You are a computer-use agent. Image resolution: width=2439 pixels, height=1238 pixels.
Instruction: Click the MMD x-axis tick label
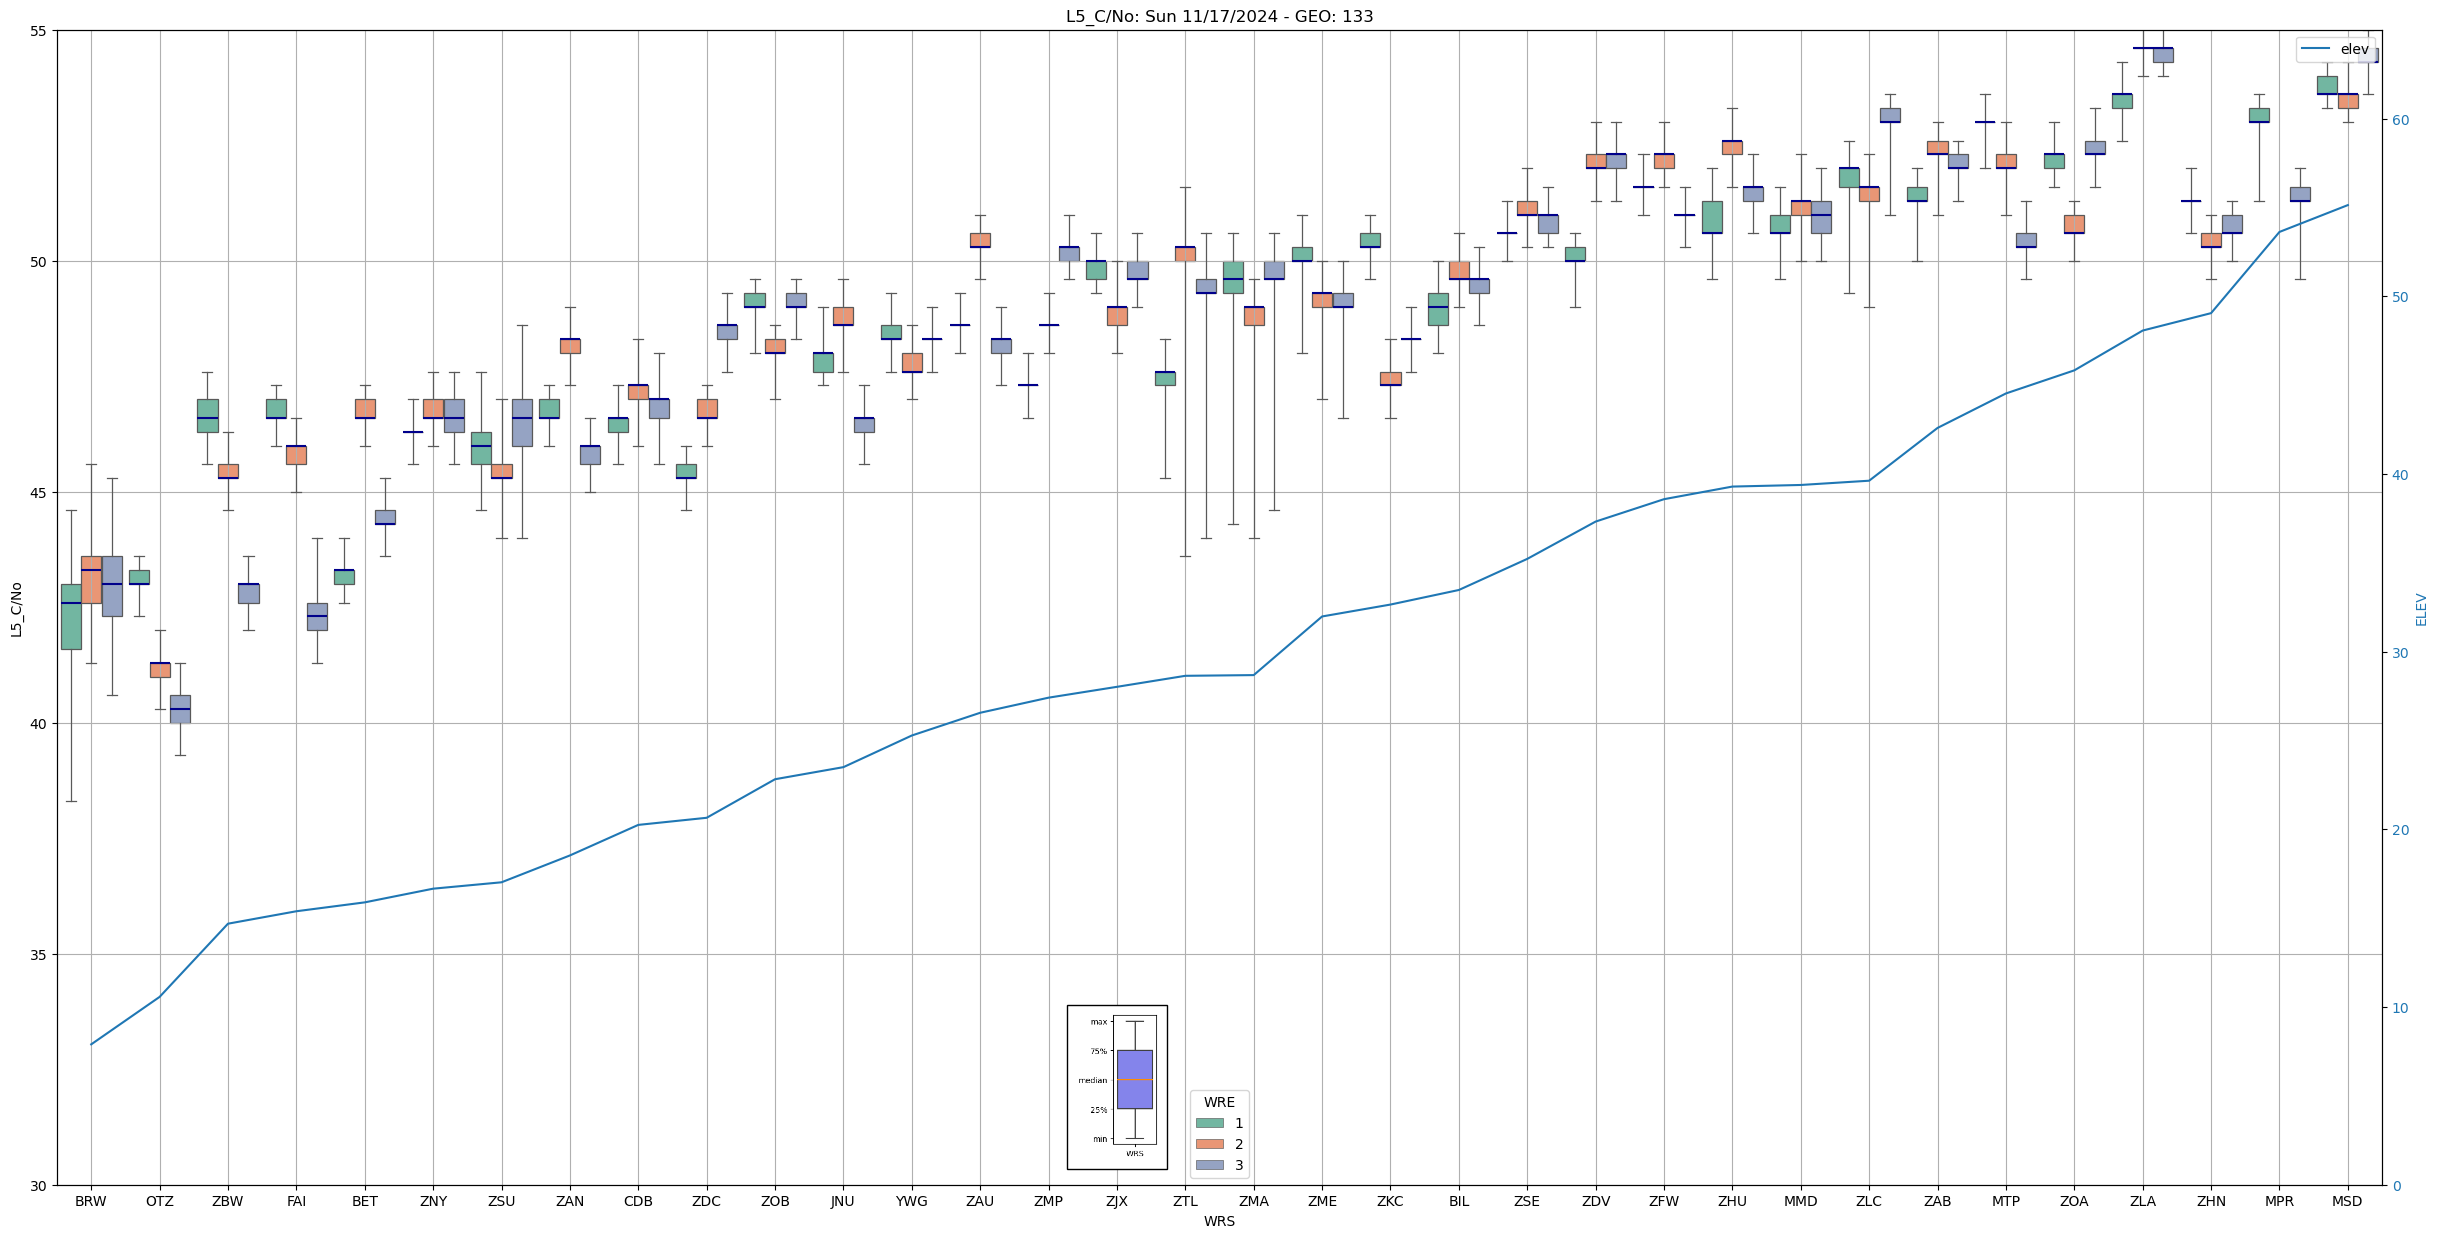pyautogui.click(x=1800, y=1201)
